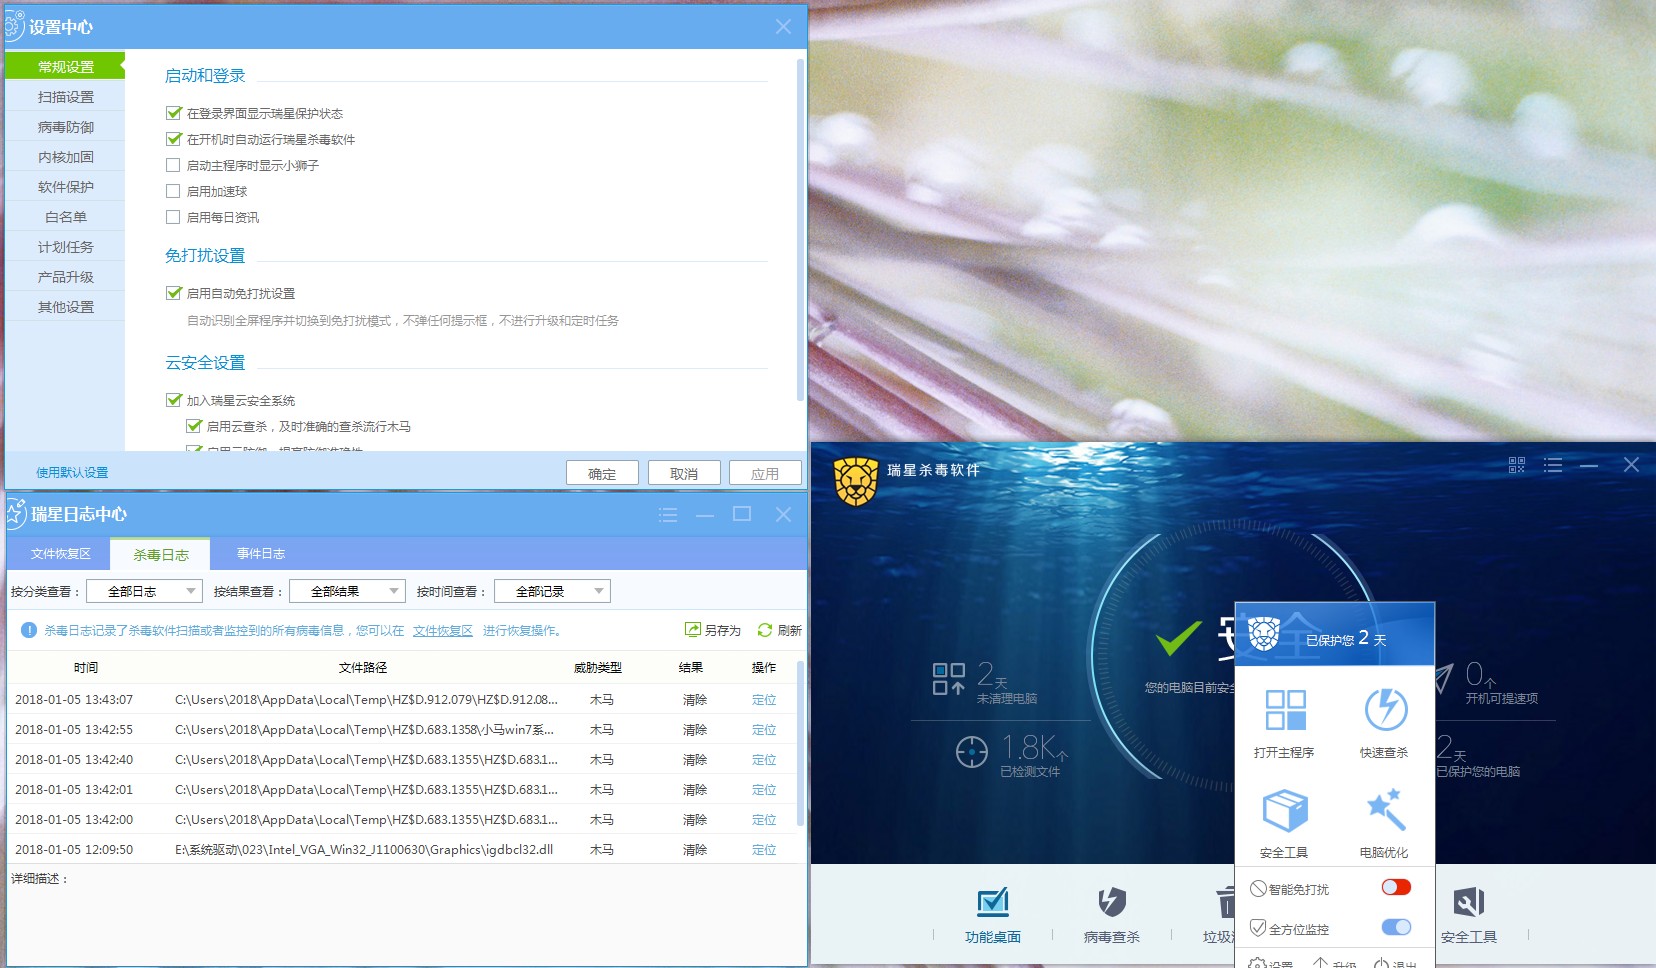The width and height of the screenshot is (1656, 968).
Task: Expand the 全部日志 category dropdown
Action: pyautogui.click(x=145, y=591)
